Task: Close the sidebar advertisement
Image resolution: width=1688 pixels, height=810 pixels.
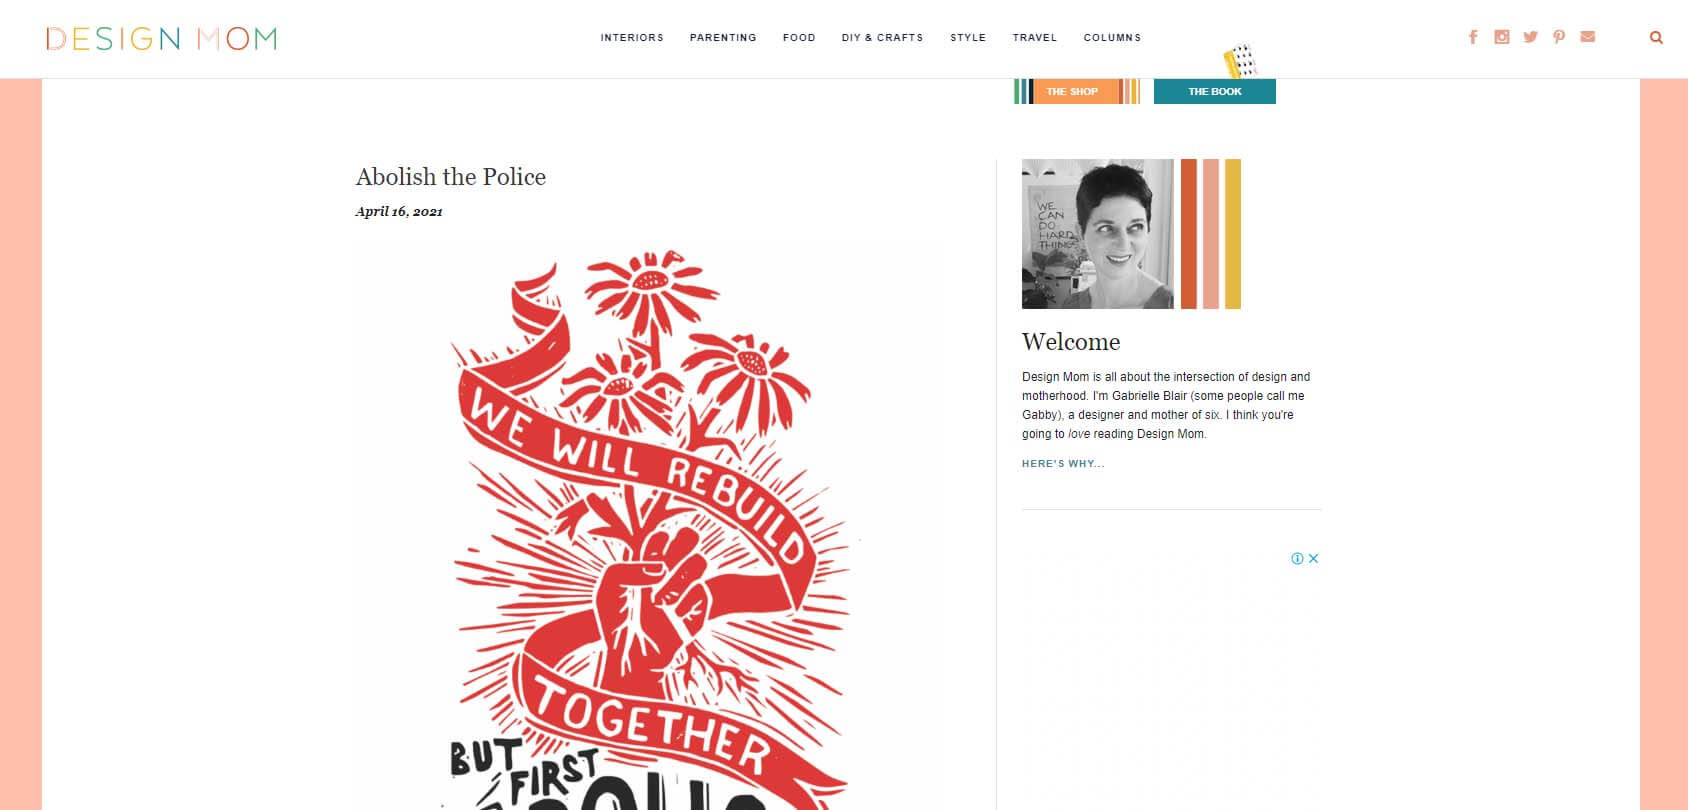Action: [1313, 559]
